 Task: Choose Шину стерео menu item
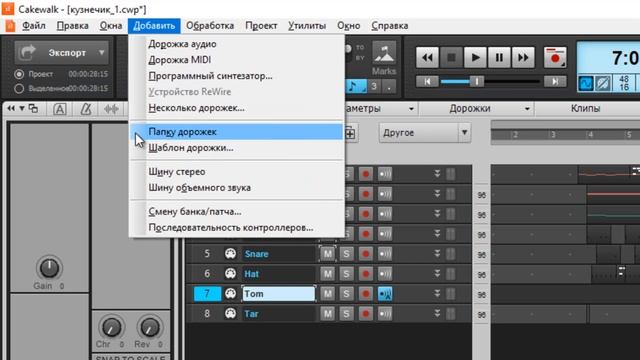237,172
